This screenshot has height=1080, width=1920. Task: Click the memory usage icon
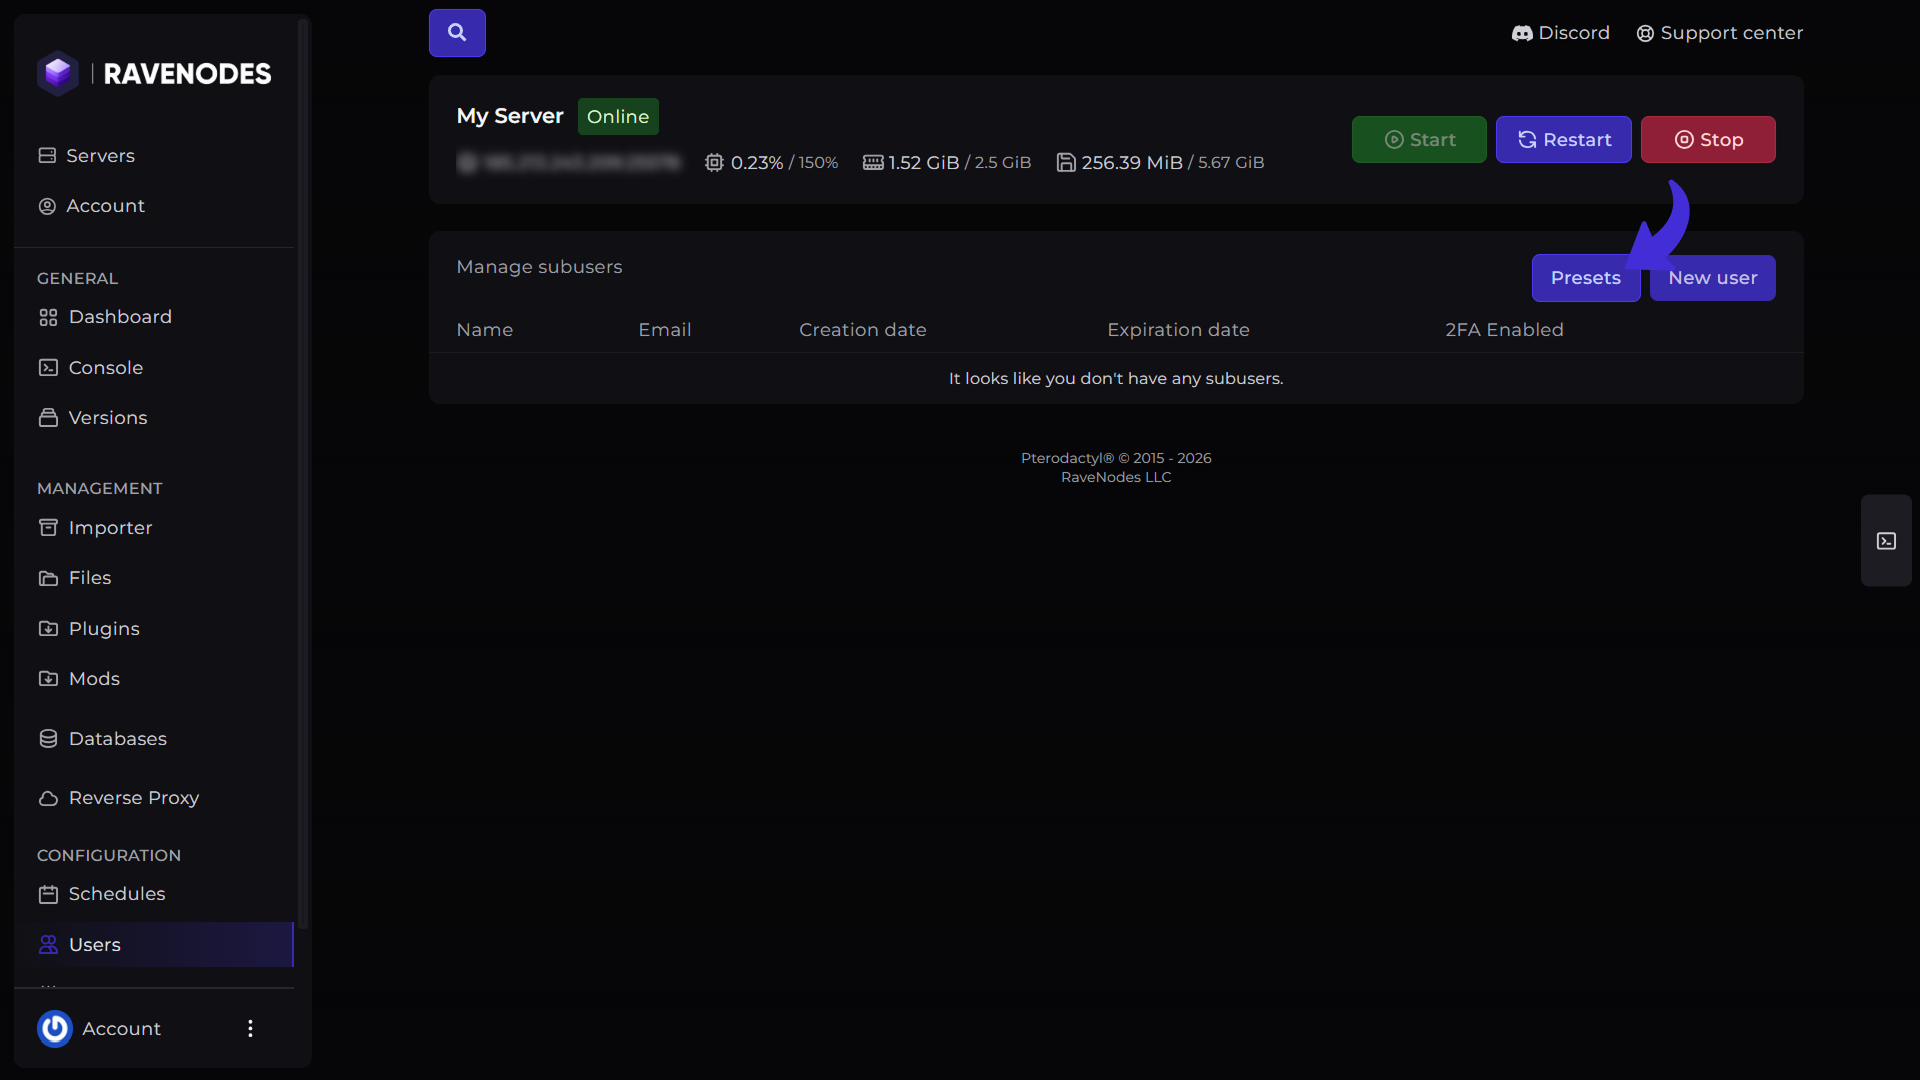click(873, 162)
